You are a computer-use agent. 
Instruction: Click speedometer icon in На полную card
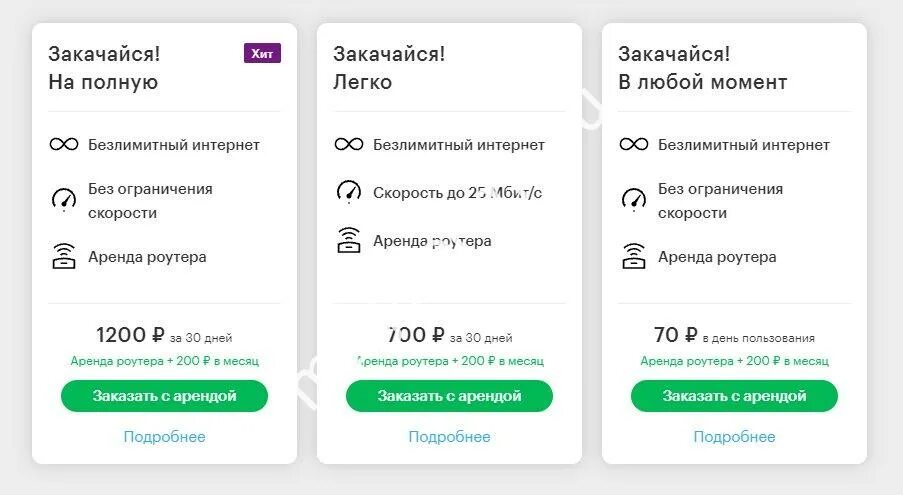tap(64, 199)
